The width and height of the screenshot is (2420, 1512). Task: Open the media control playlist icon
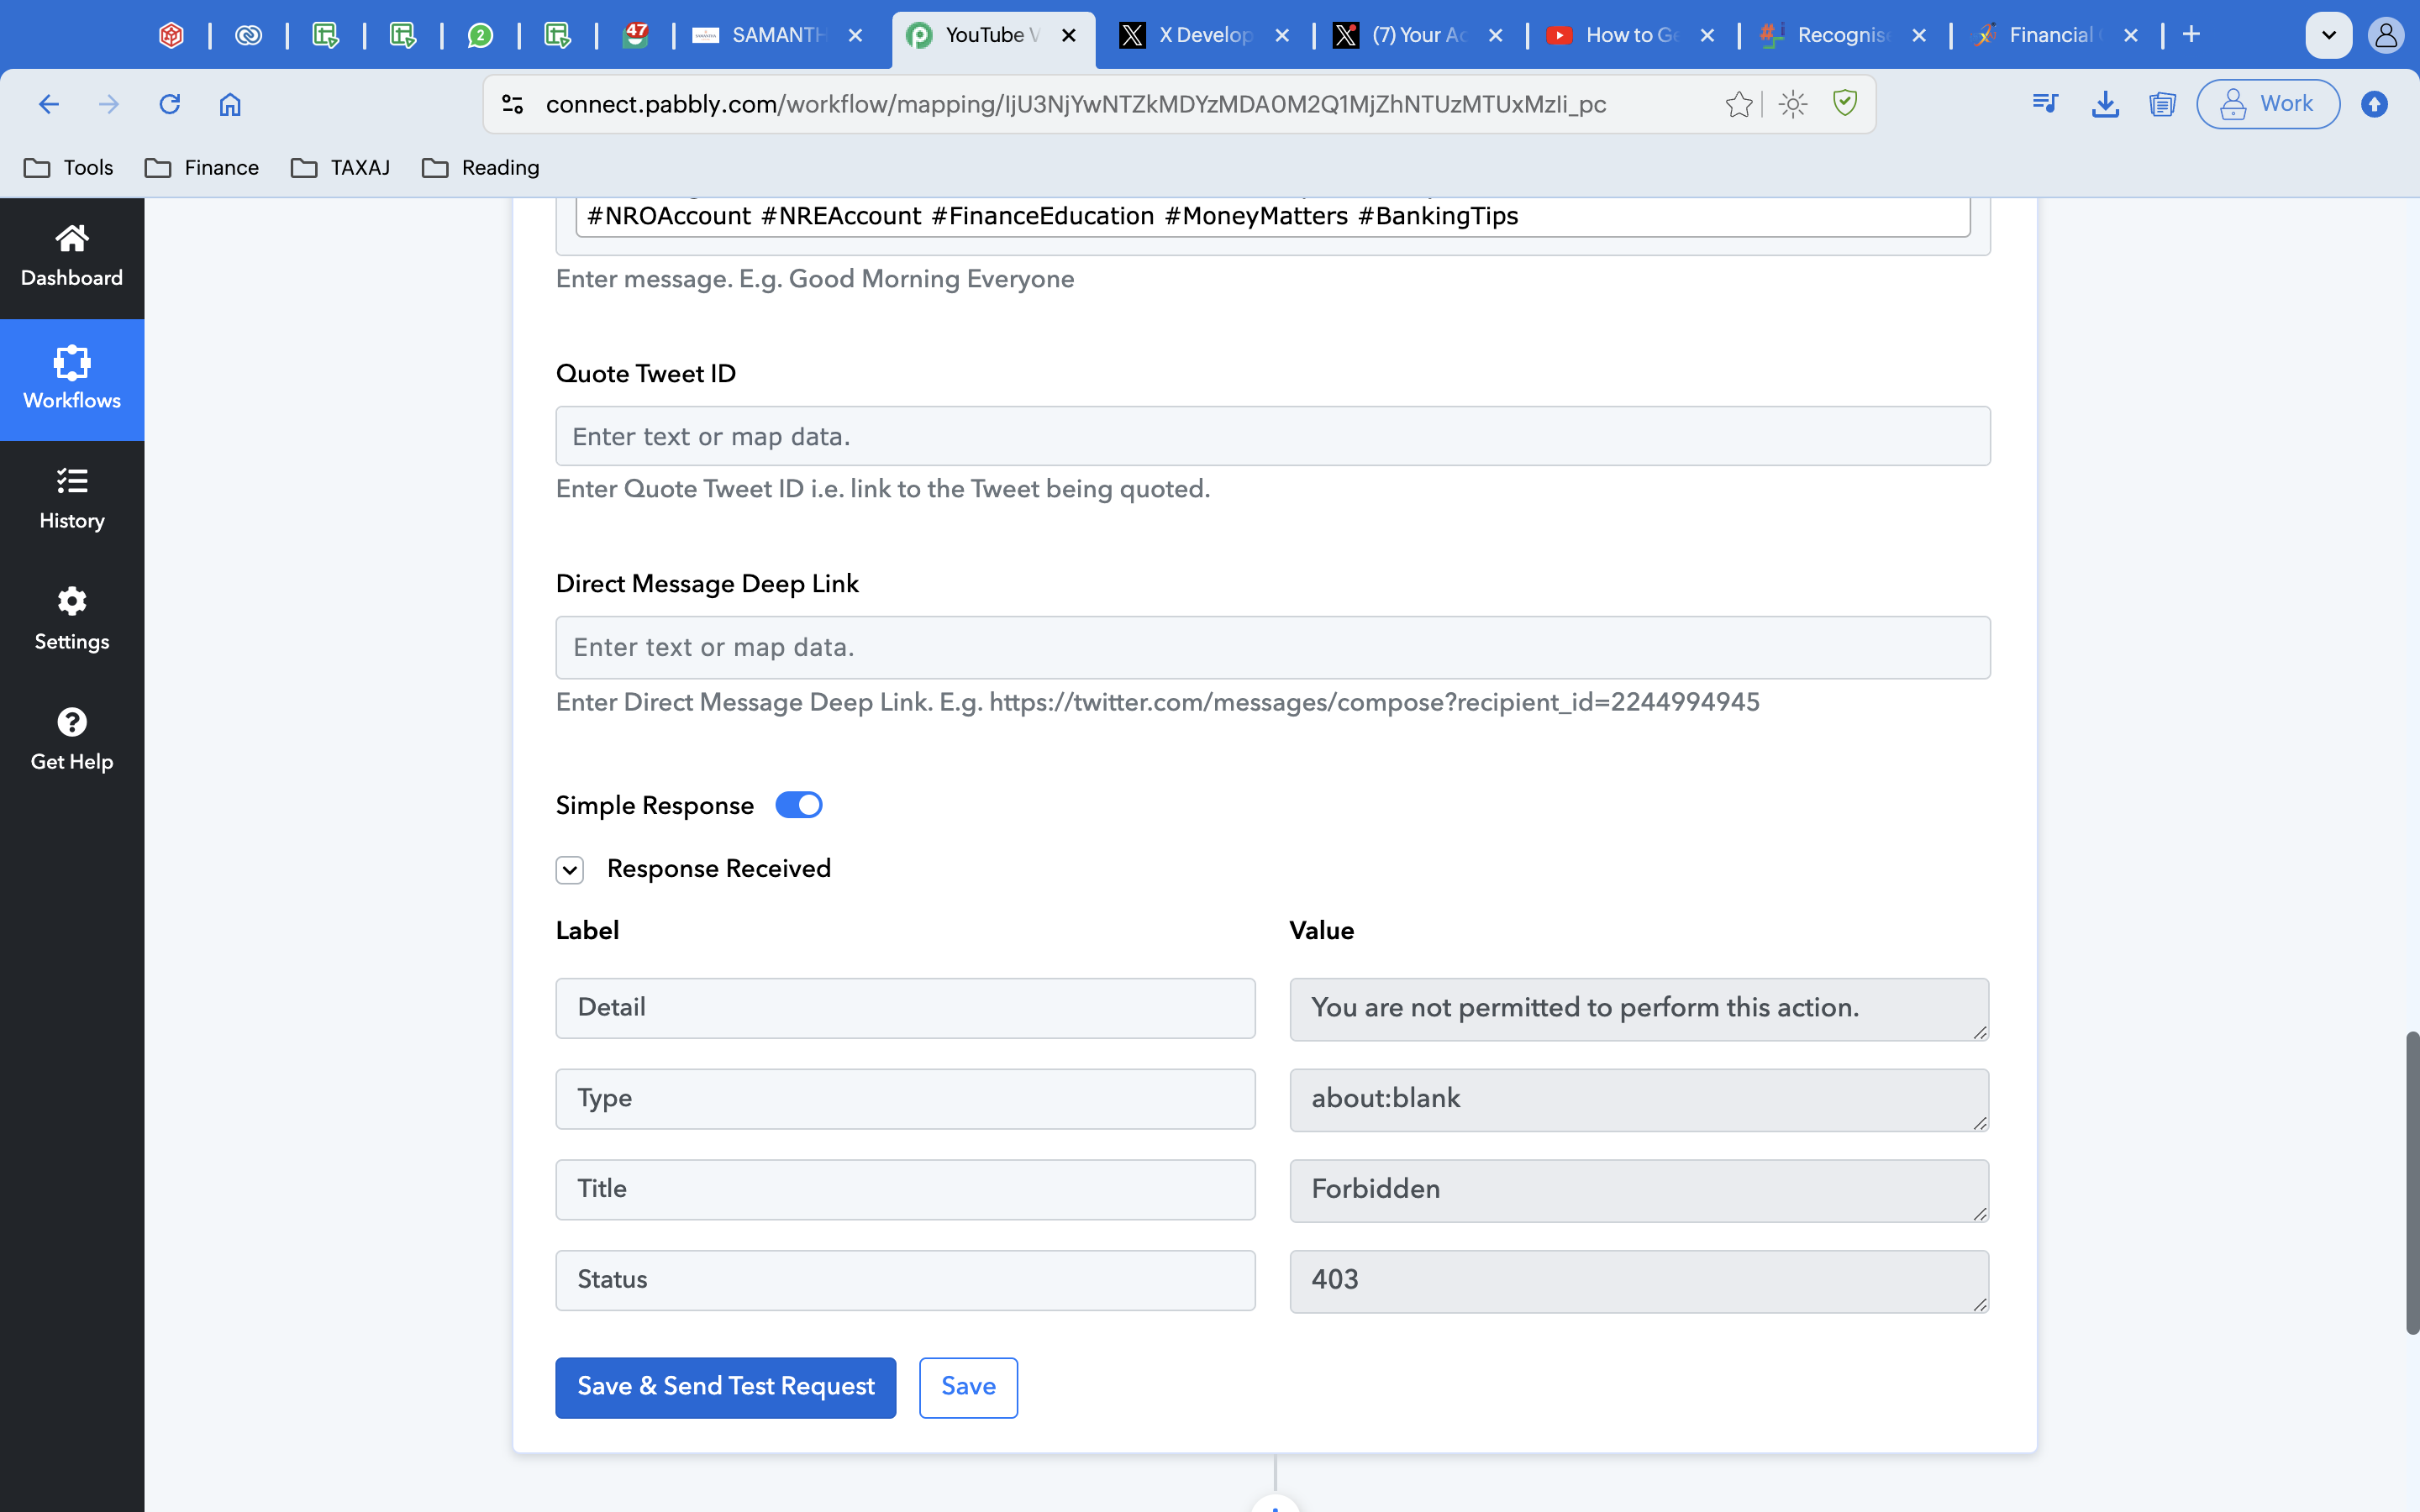(x=2045, y=104)
